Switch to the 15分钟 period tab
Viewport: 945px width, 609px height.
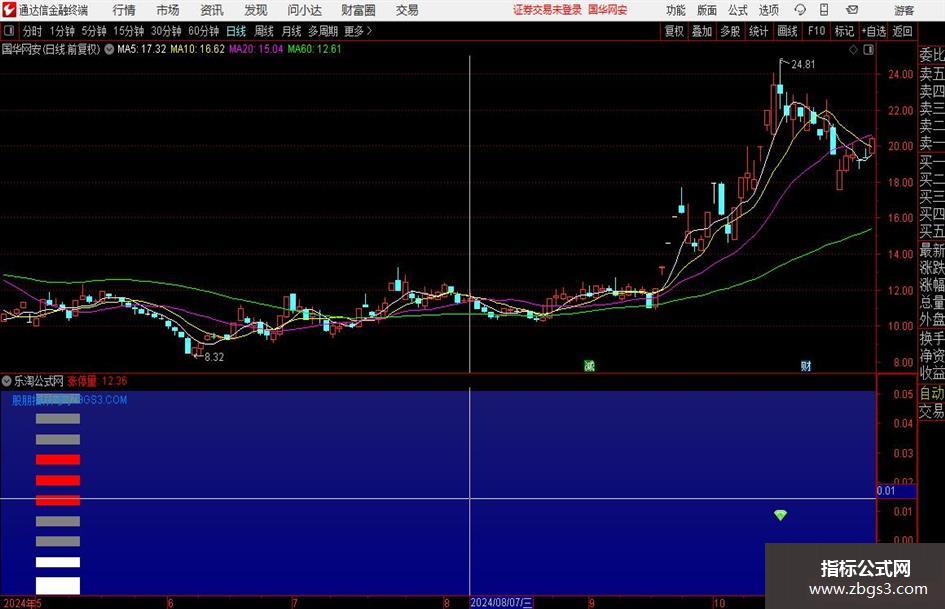pos(129,31)
